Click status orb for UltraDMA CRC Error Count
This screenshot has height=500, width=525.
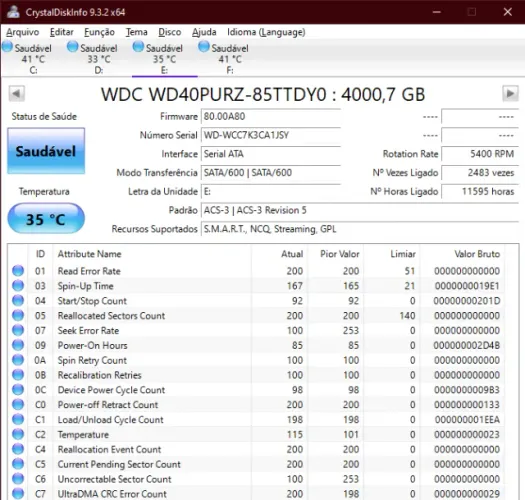18,493
